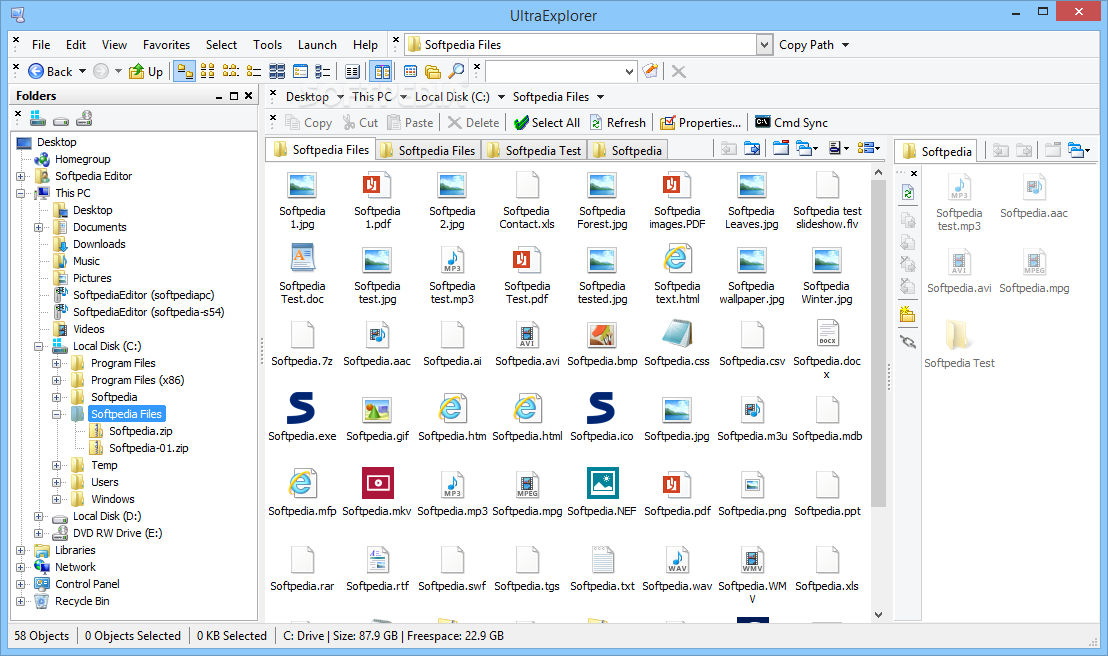Open the filter combo box dropdown
The width and height of the screenshot is (1108, 656).
coord(629,71)
